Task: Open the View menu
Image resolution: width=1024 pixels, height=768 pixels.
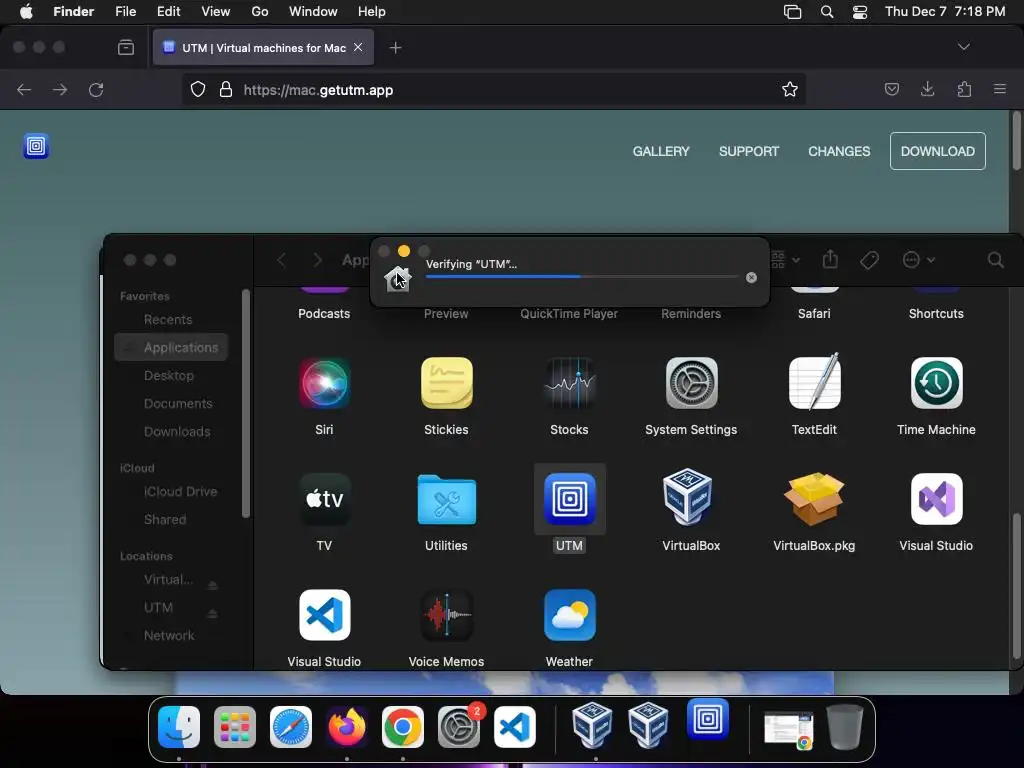Action: 216,12
